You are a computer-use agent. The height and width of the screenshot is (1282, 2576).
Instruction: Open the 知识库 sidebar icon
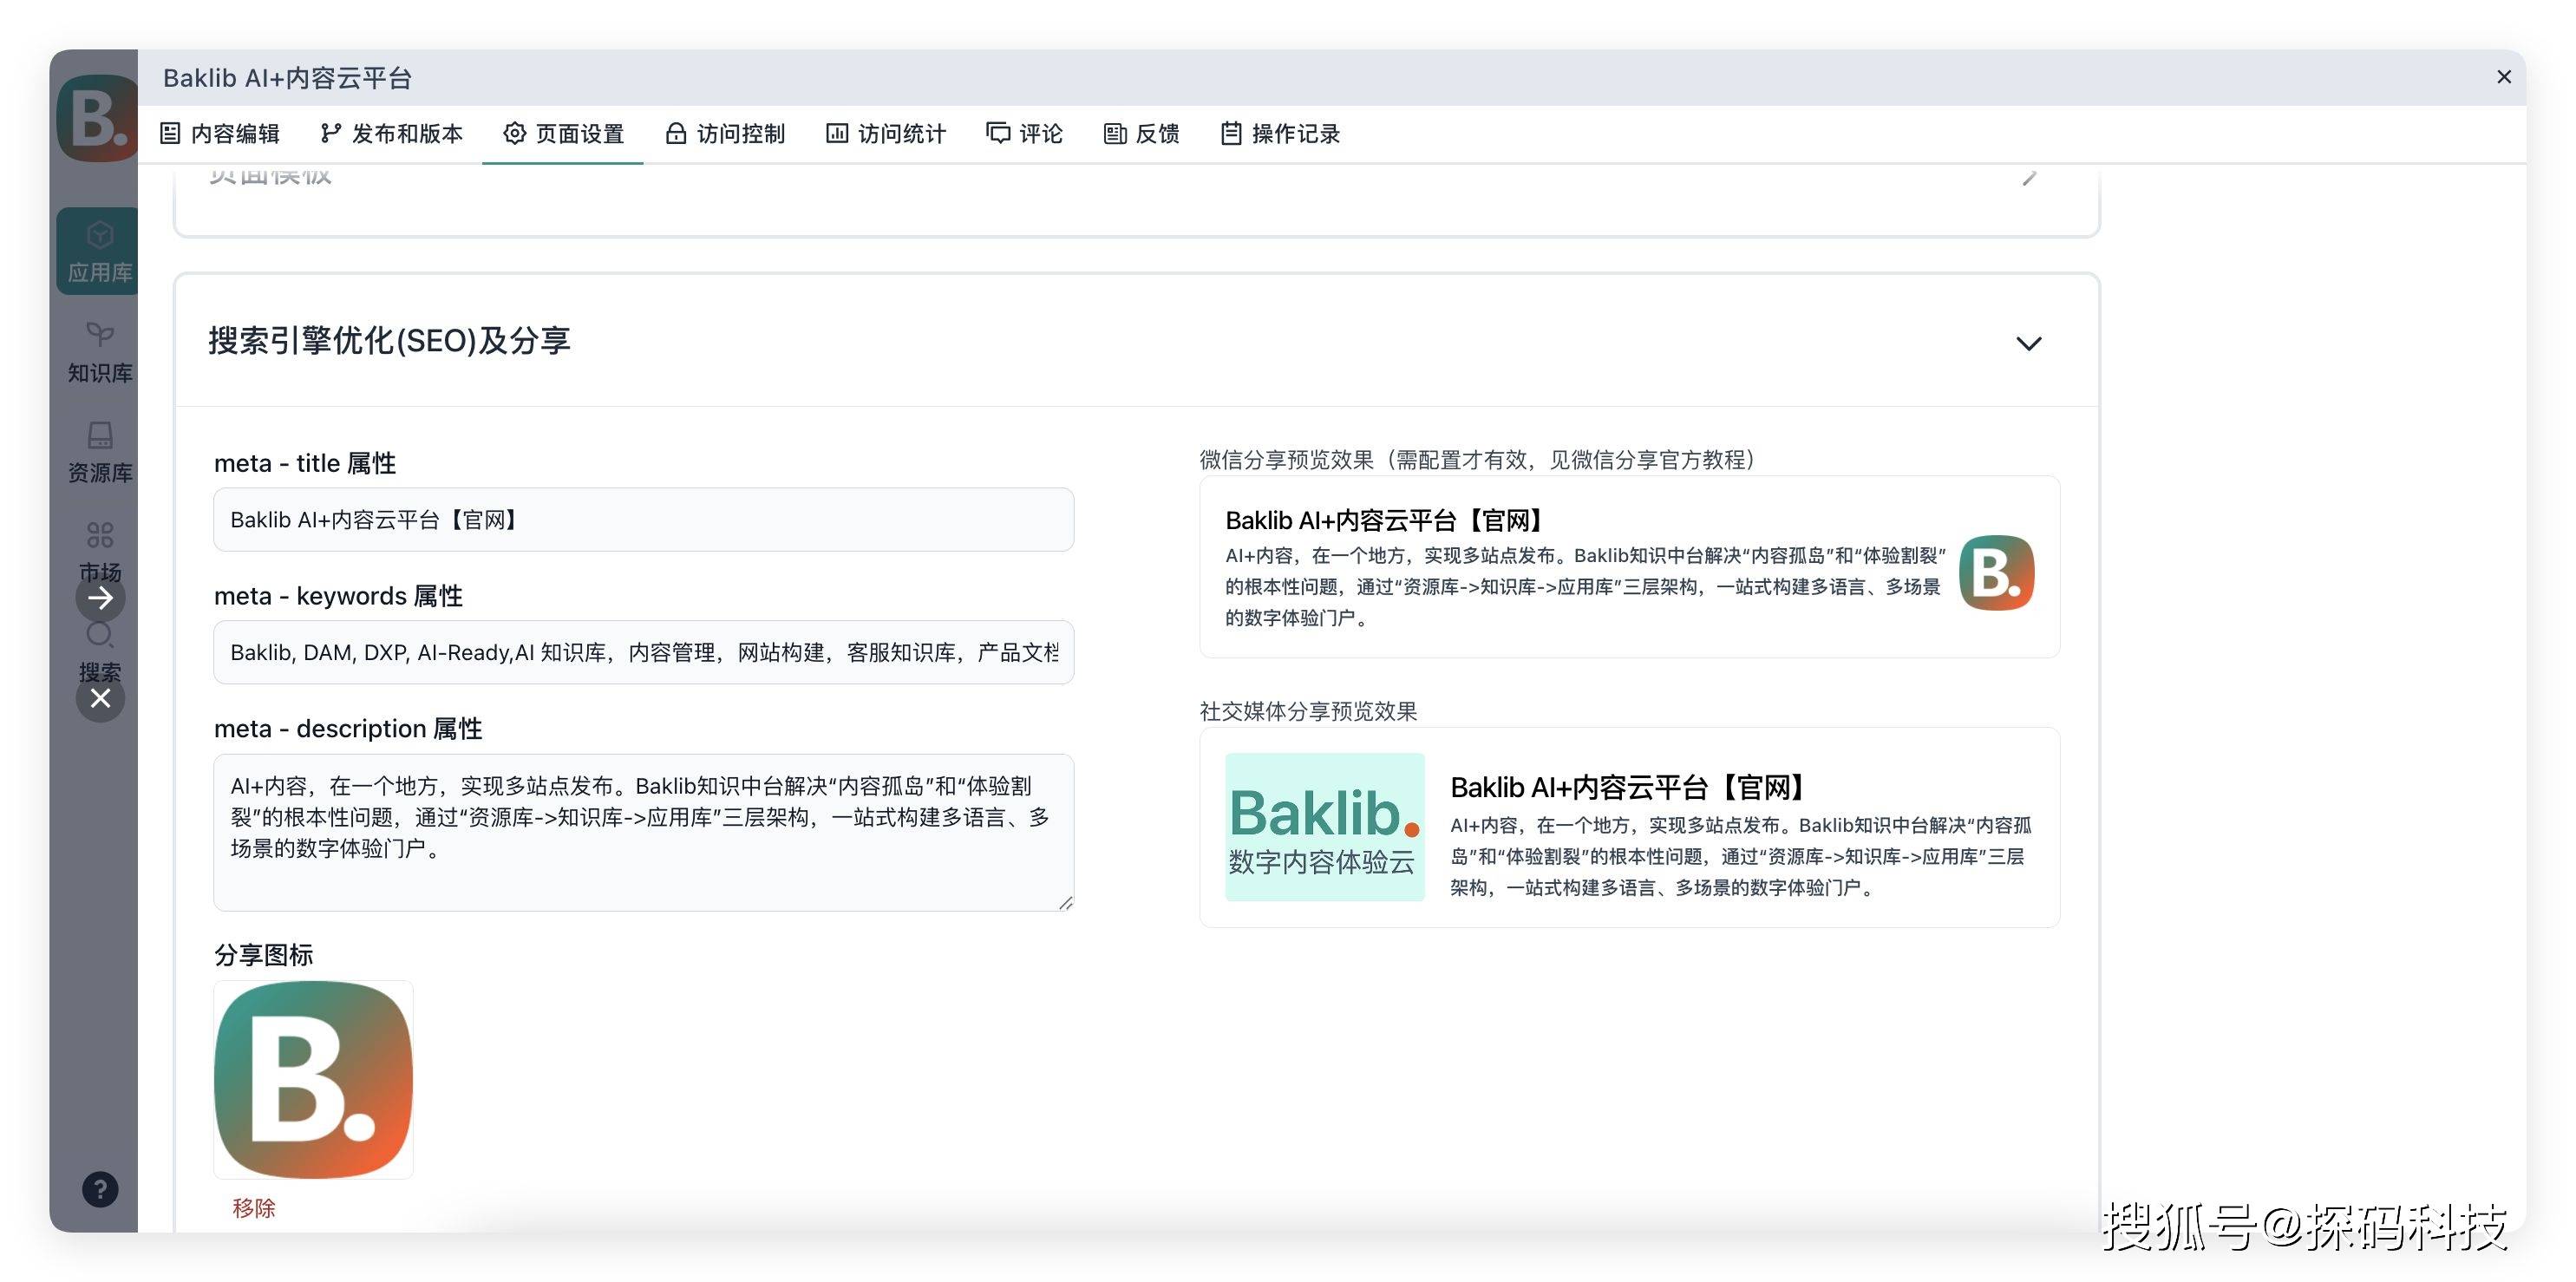point(99,351)
